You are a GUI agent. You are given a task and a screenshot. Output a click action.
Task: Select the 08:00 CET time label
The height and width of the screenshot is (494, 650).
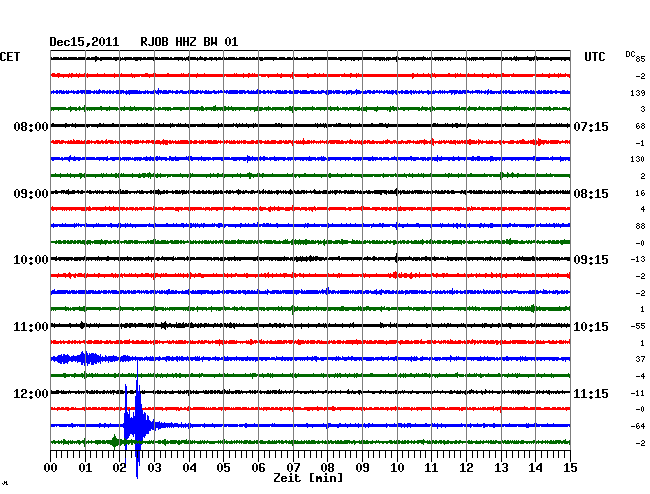31,126
